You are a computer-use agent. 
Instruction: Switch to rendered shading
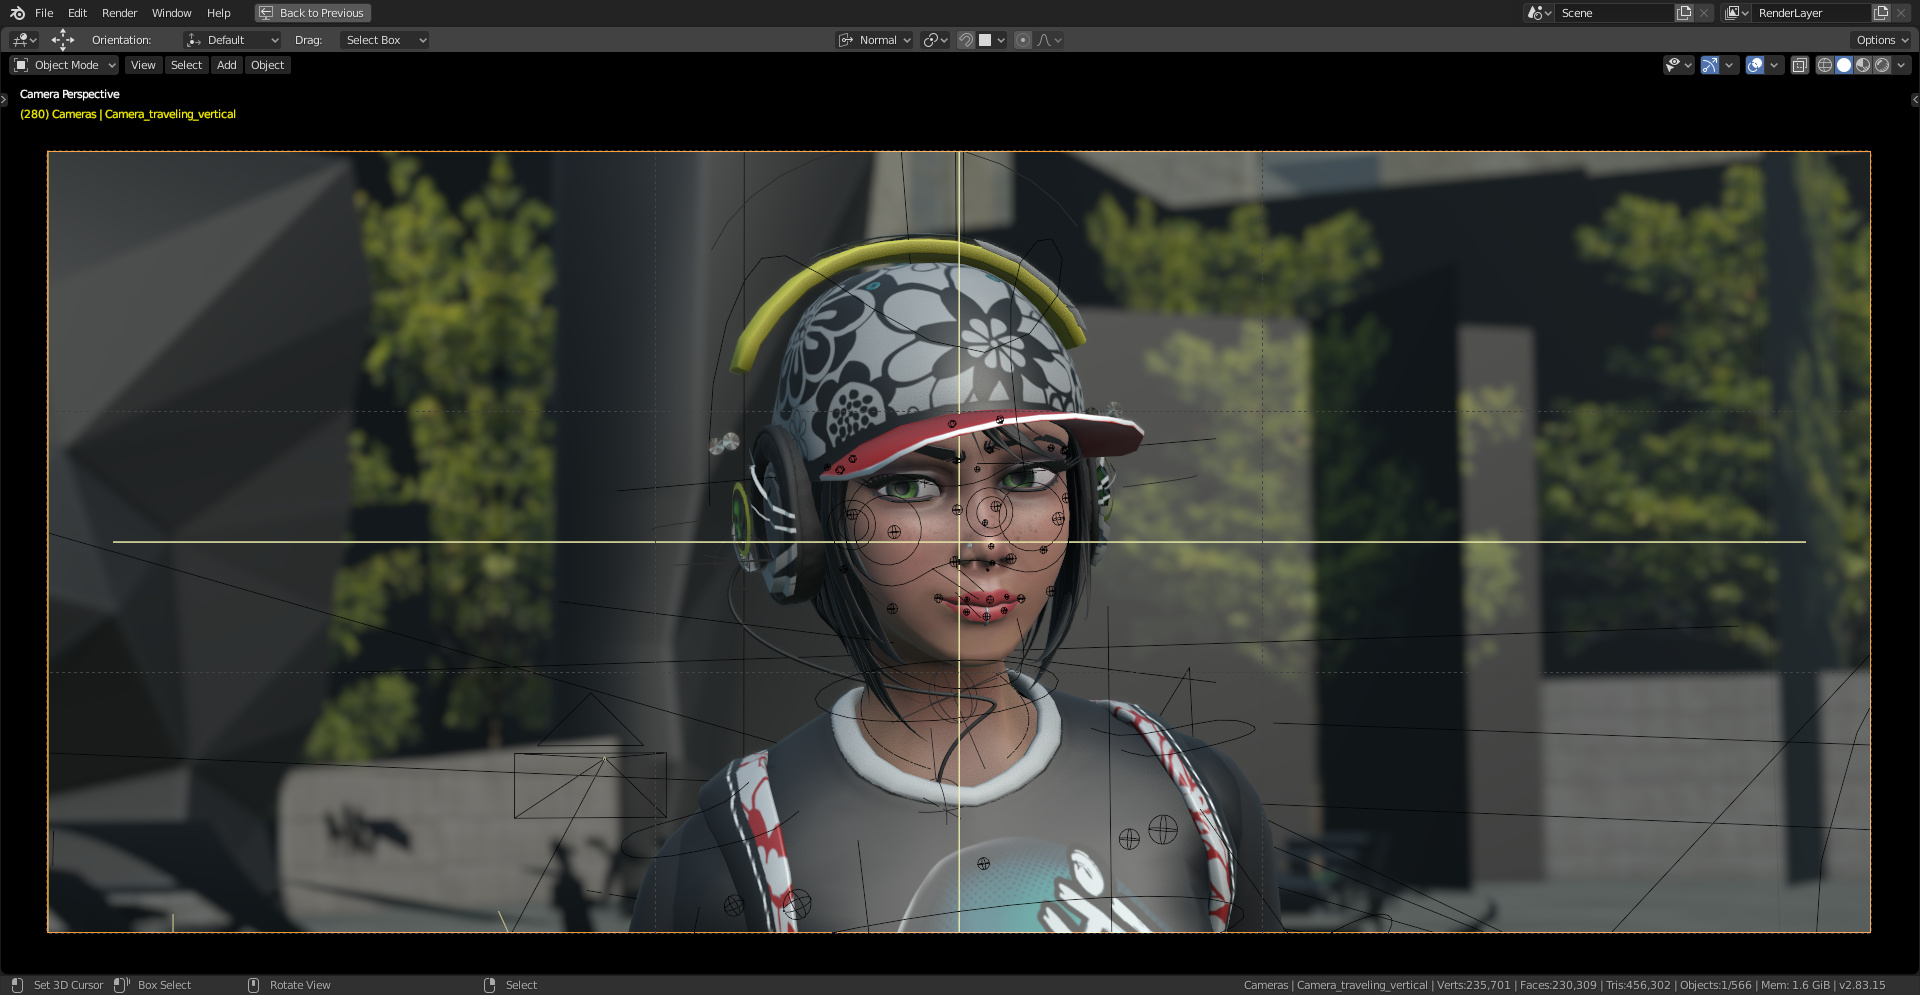(1882, 65)
